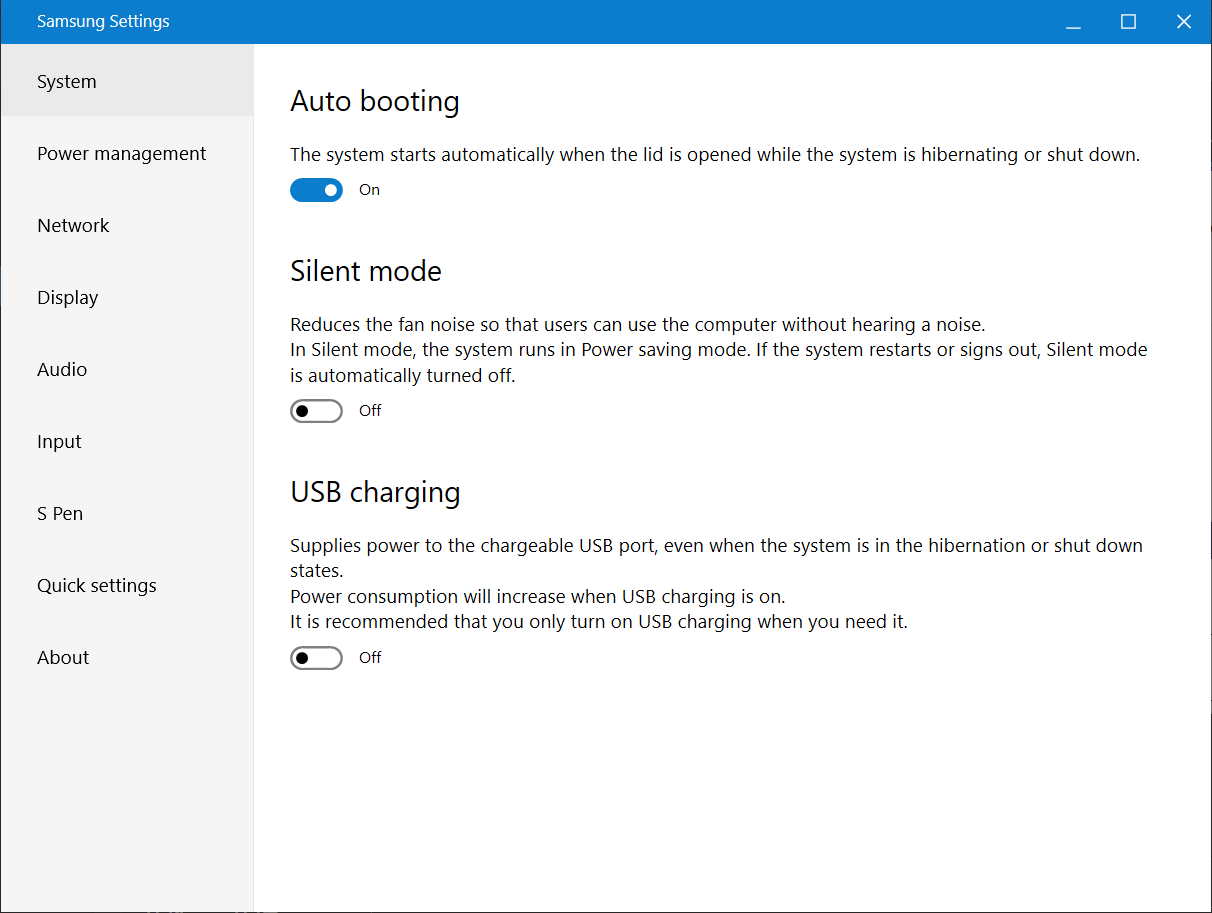Viewport: 1212px width, 913px height.
Task: Click the Auto booting heading
Action: pos(375,101)
